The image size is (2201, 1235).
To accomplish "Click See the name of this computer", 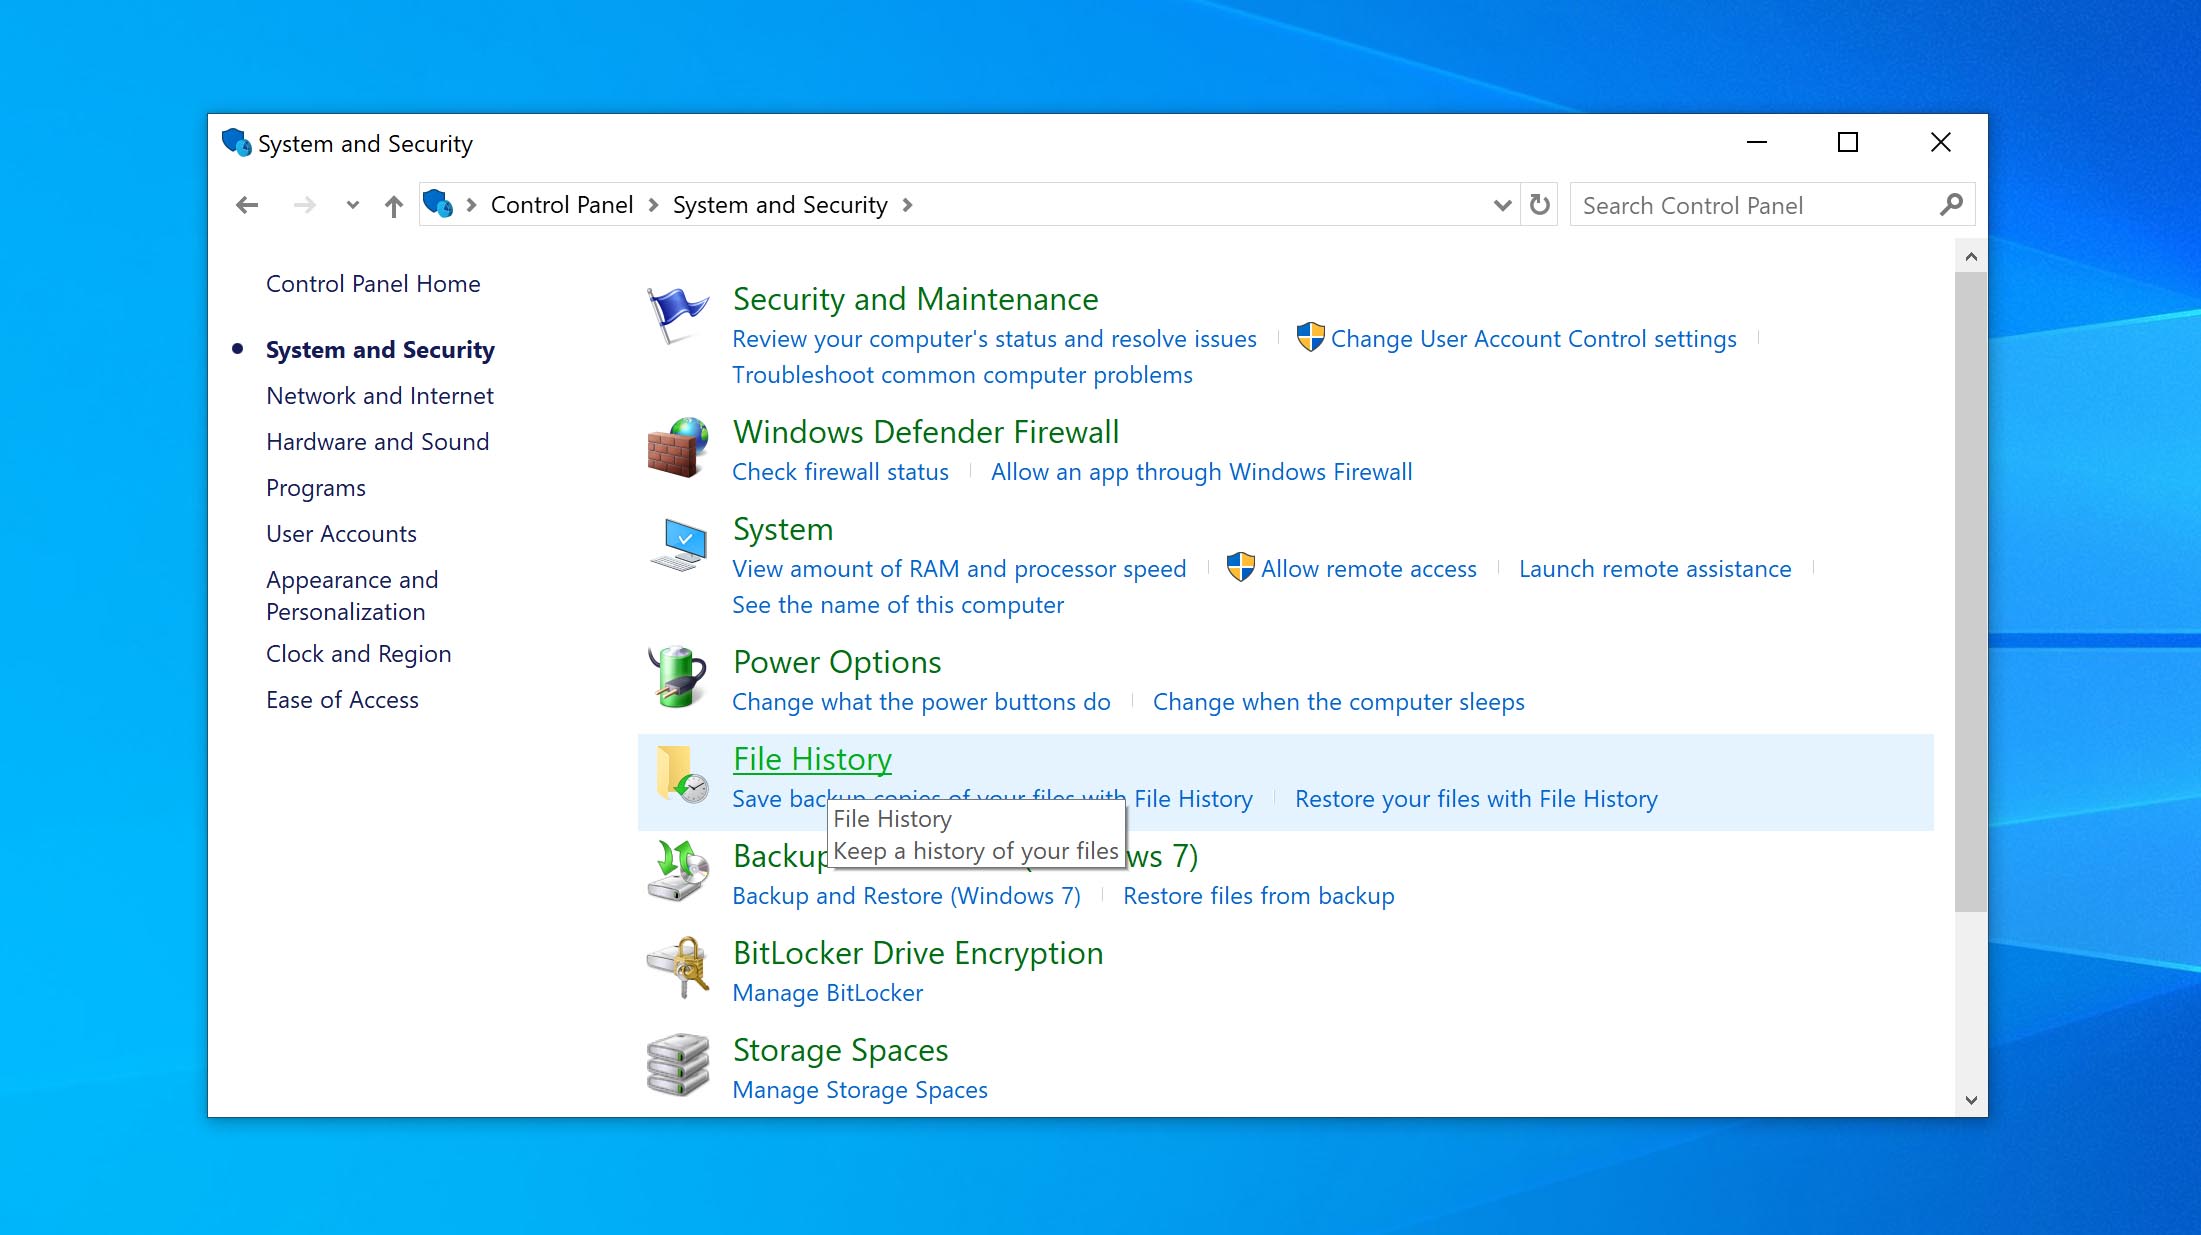I will point(898,605).
